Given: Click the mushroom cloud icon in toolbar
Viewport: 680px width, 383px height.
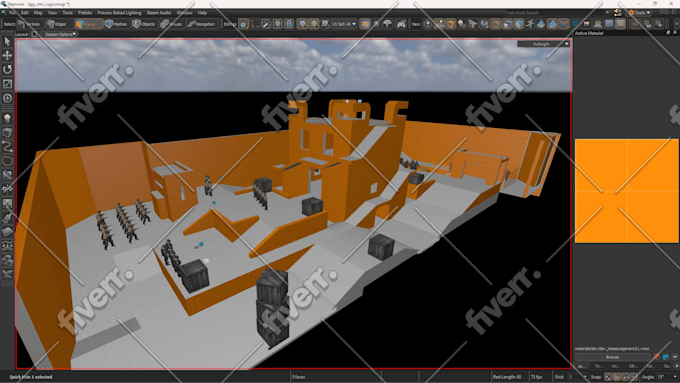Looking at the screenshot, I should coord(388,24).
